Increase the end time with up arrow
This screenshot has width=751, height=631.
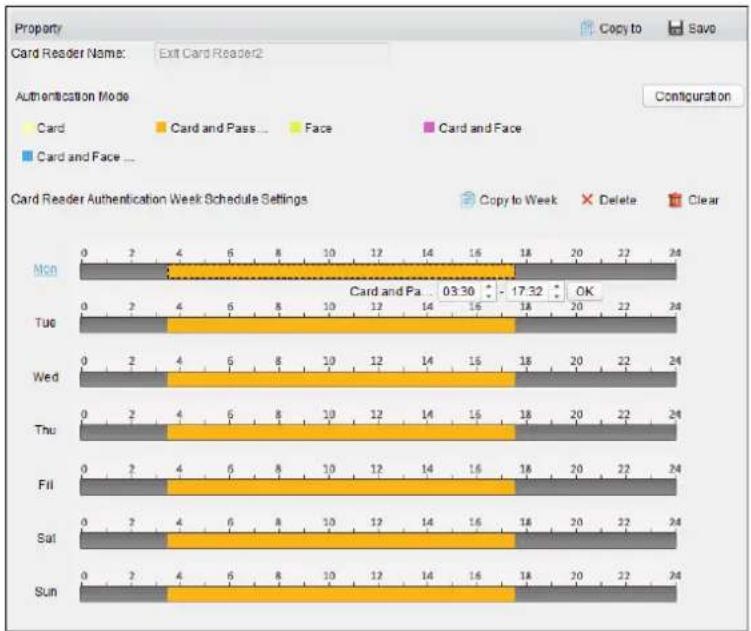coord(557,287)
